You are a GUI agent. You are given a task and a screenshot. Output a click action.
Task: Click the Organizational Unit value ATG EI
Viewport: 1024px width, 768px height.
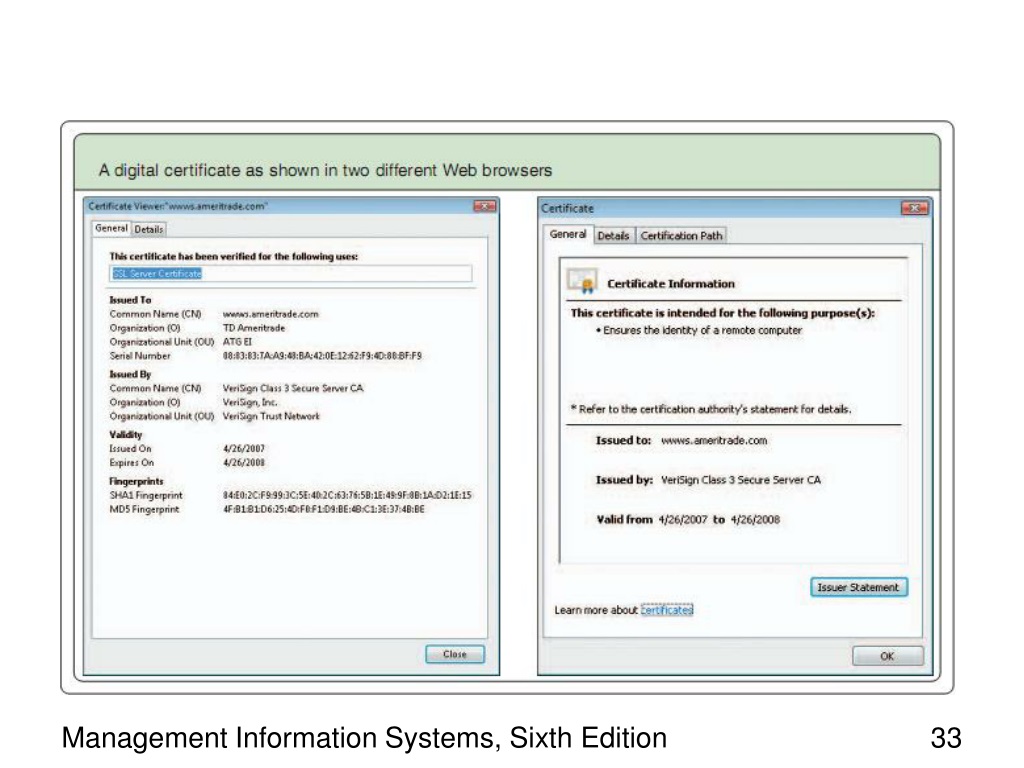coord(237,342)
